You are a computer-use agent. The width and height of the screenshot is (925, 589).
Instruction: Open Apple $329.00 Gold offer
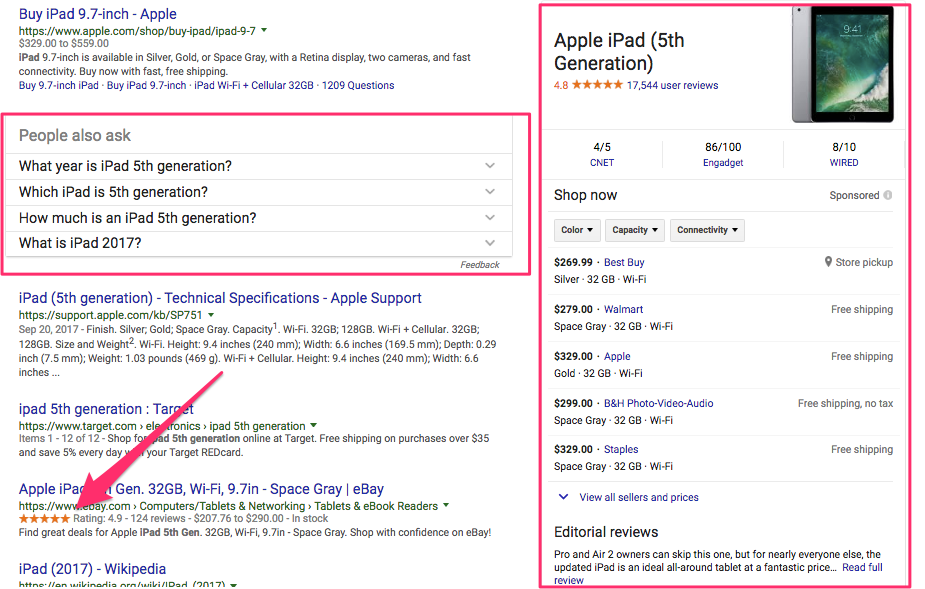point(617,356)
